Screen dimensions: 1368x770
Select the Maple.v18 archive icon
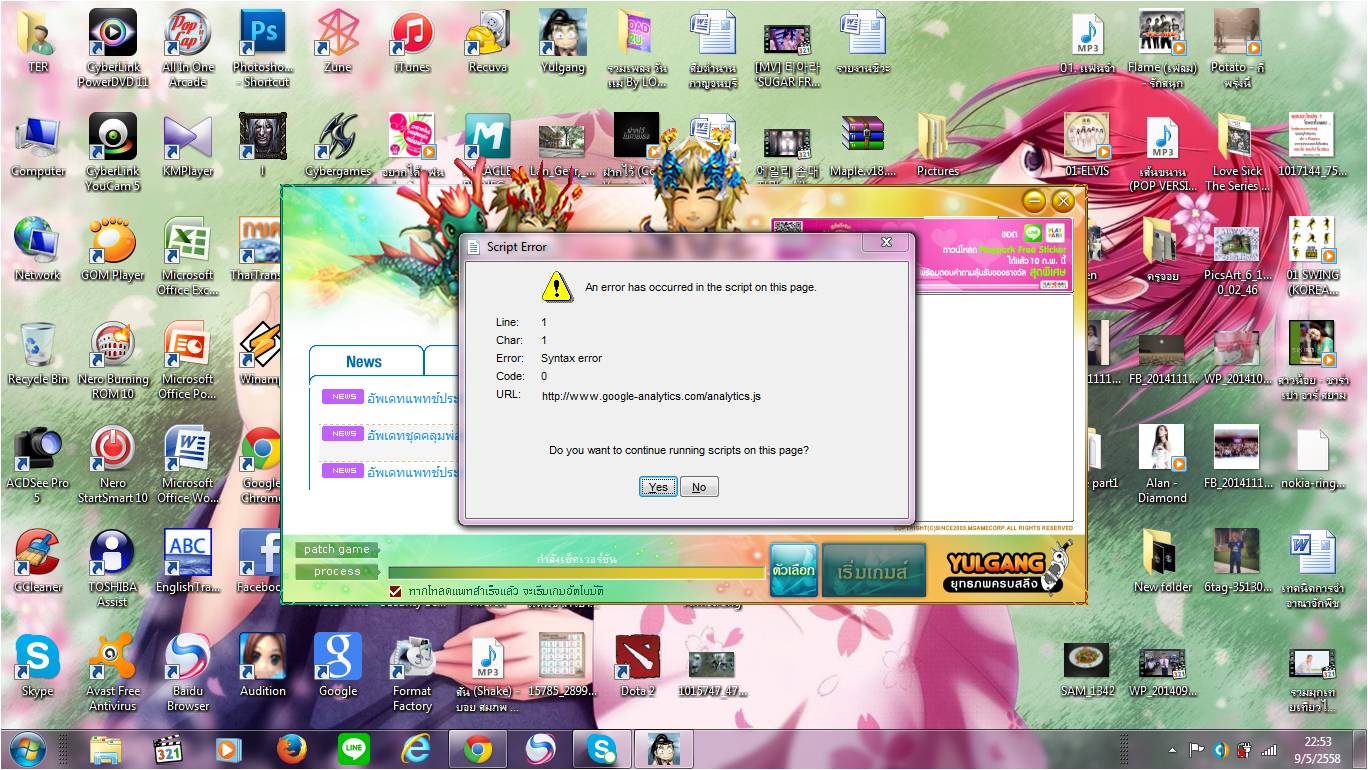[863, 146]
